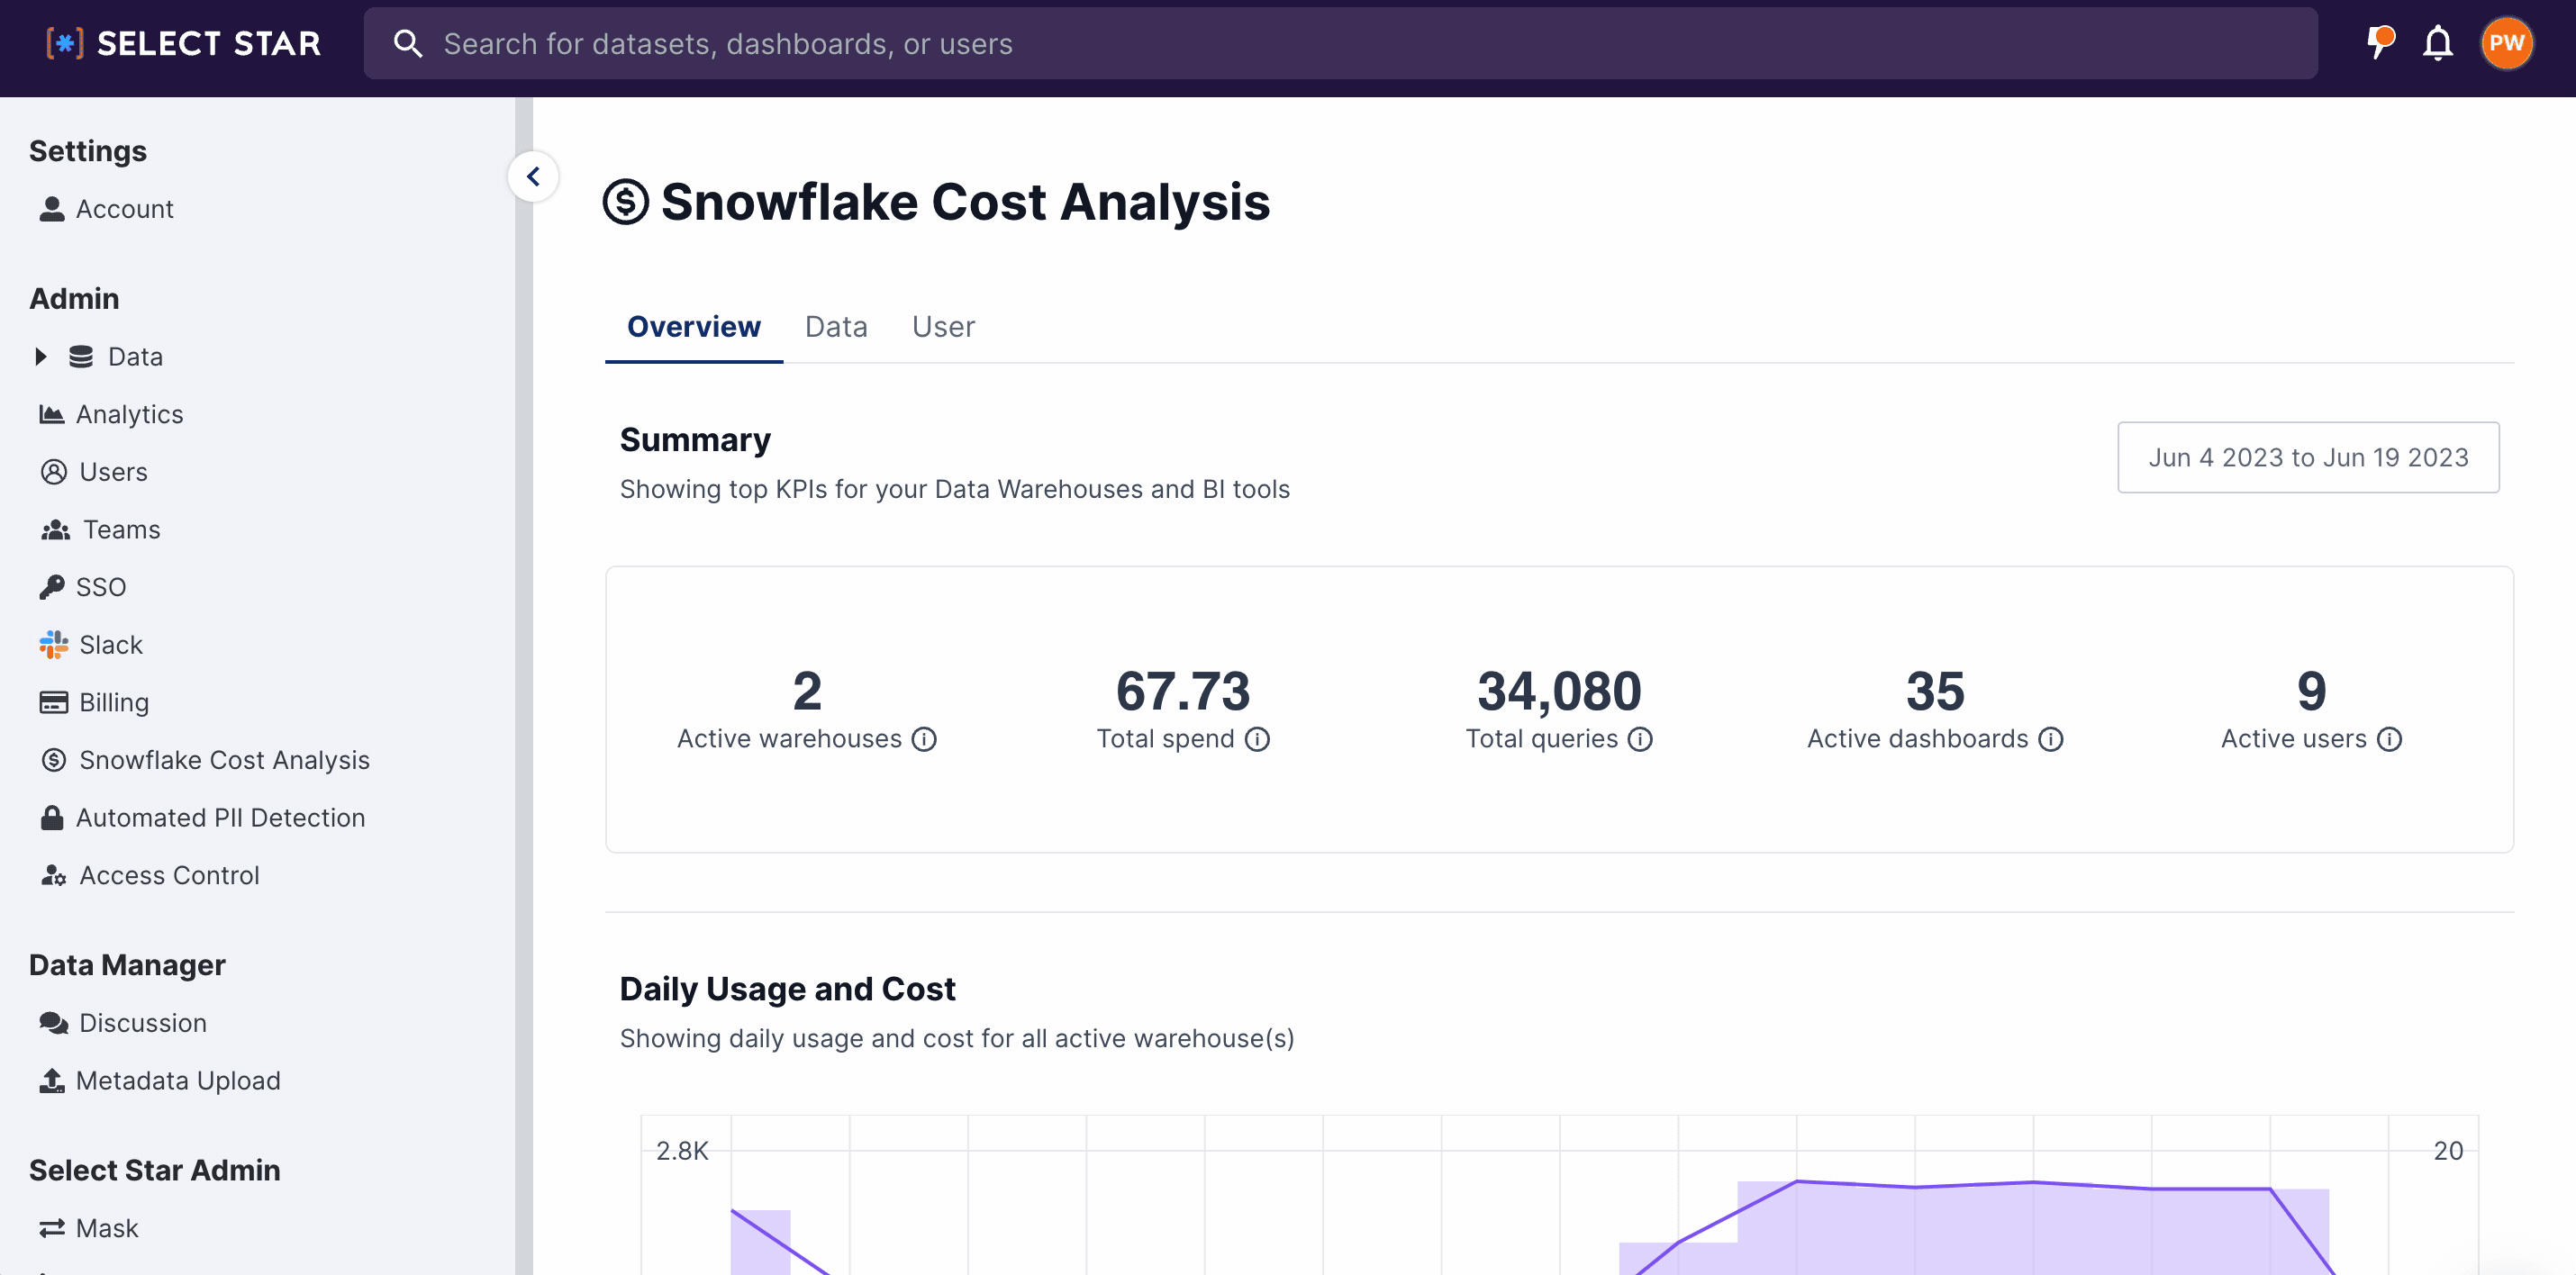
Task: Show info for Total queries
Action: tap(1640, 739)
